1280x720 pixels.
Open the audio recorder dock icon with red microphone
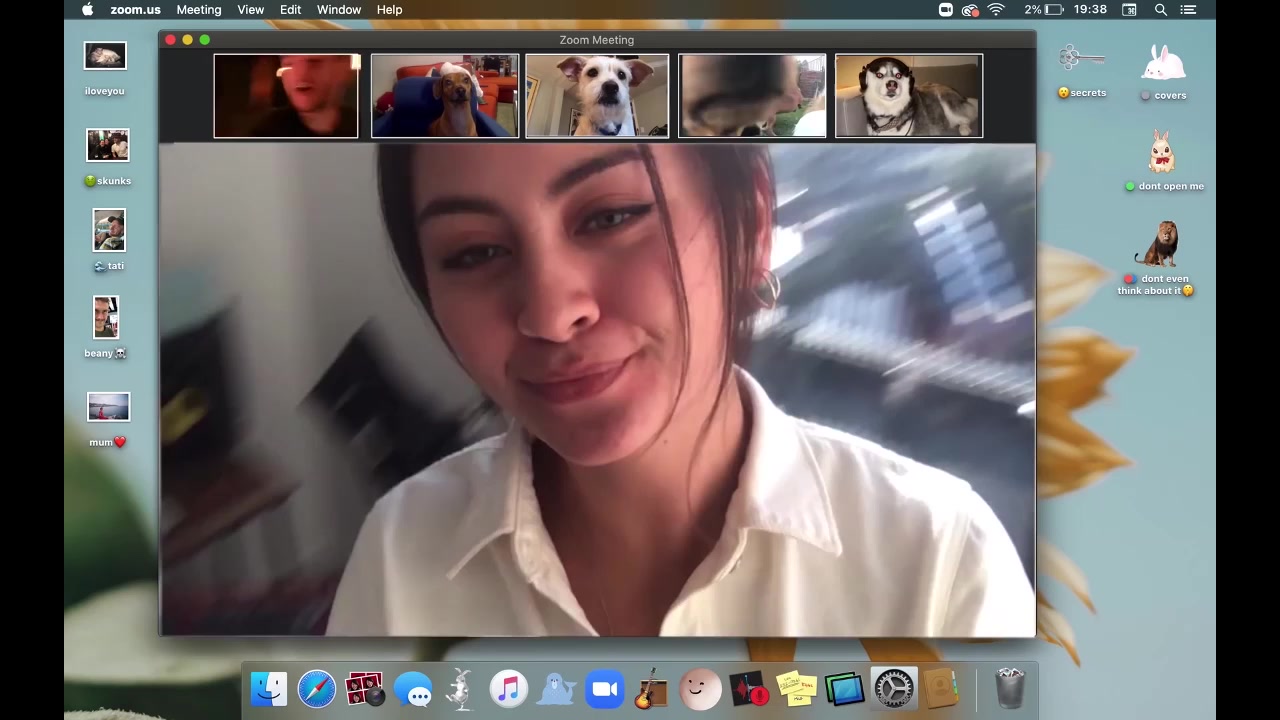749,689
